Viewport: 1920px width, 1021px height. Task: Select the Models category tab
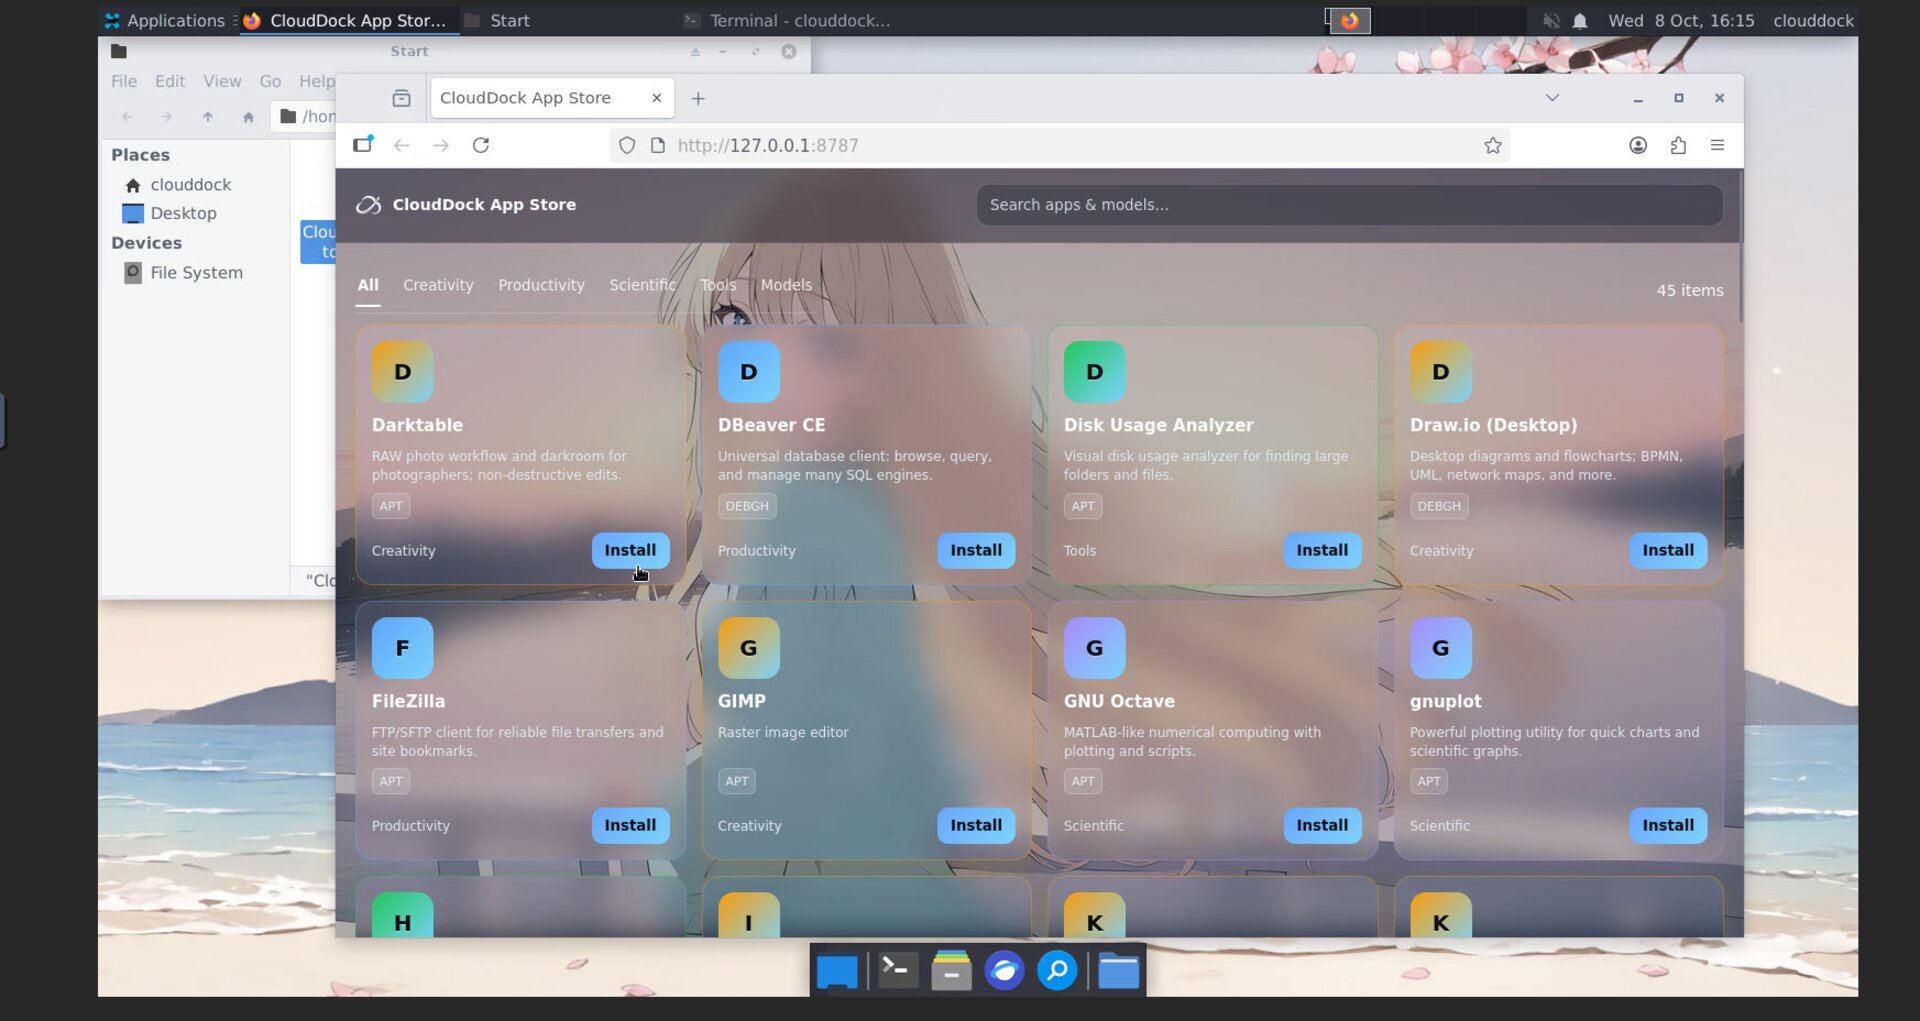coord(786,285)
